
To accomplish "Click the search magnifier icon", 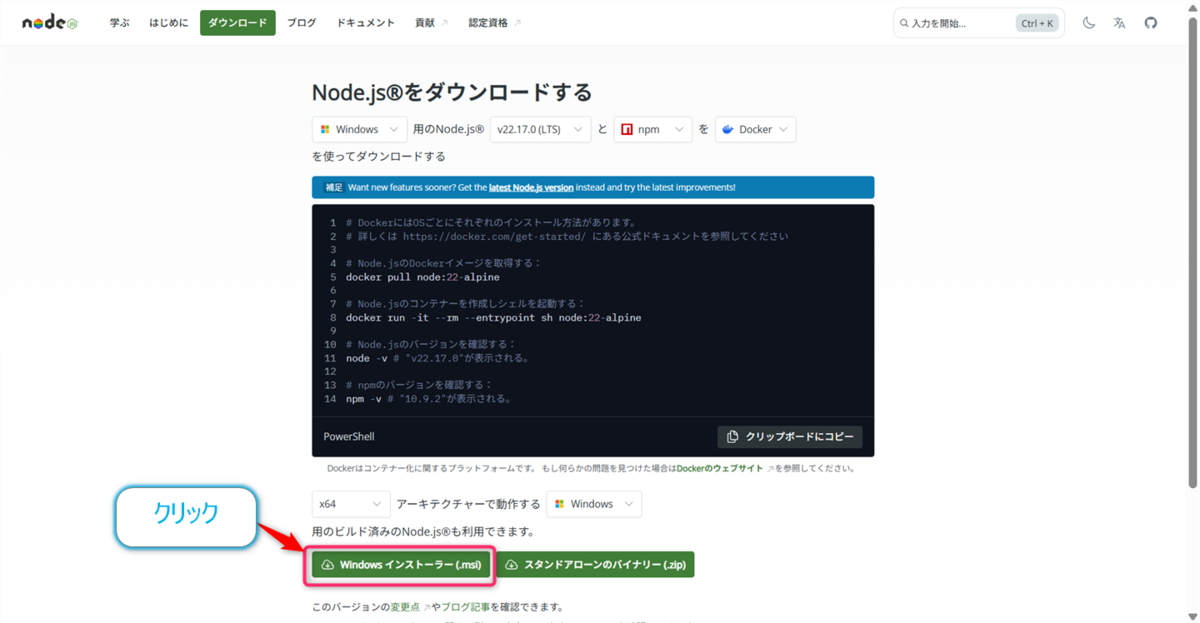I will click(904, 23).
